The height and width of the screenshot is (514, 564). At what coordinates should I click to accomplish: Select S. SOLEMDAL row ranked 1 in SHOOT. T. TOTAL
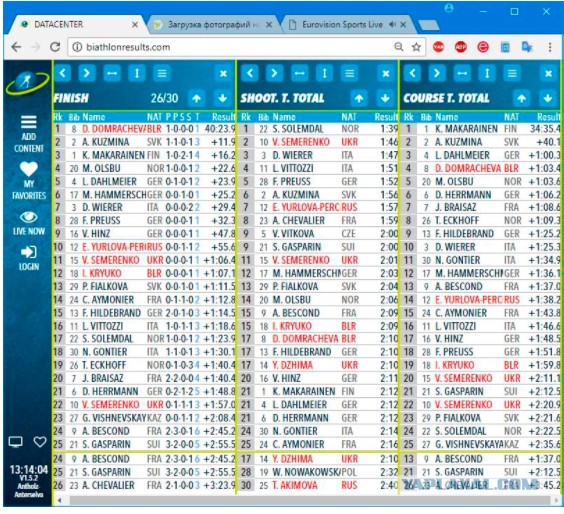tap(318, 129)
